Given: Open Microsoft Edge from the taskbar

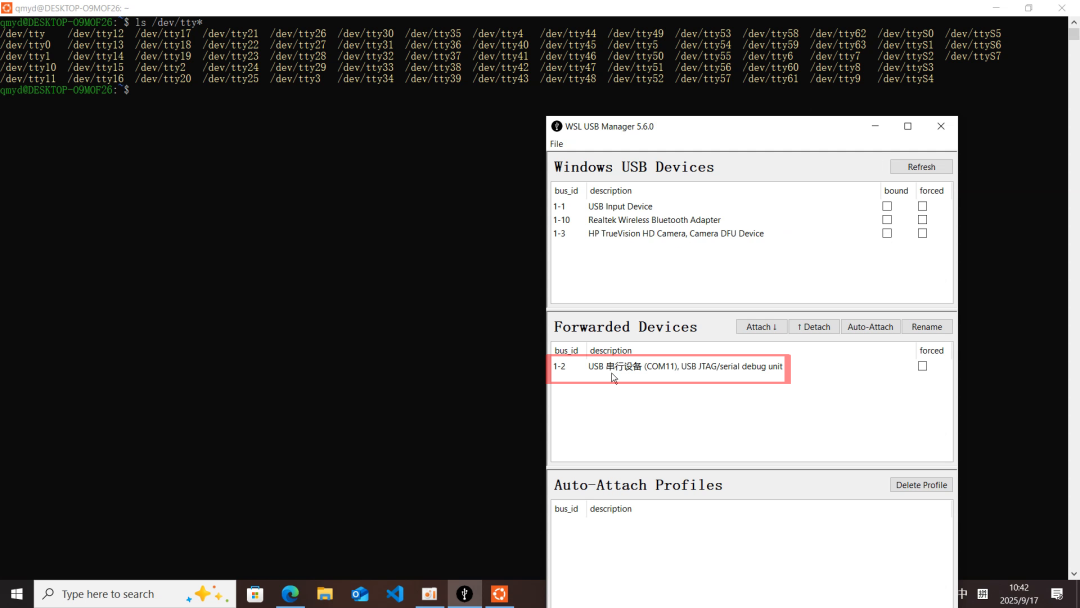Looking at the screenshot, I should tap(290, 594).
